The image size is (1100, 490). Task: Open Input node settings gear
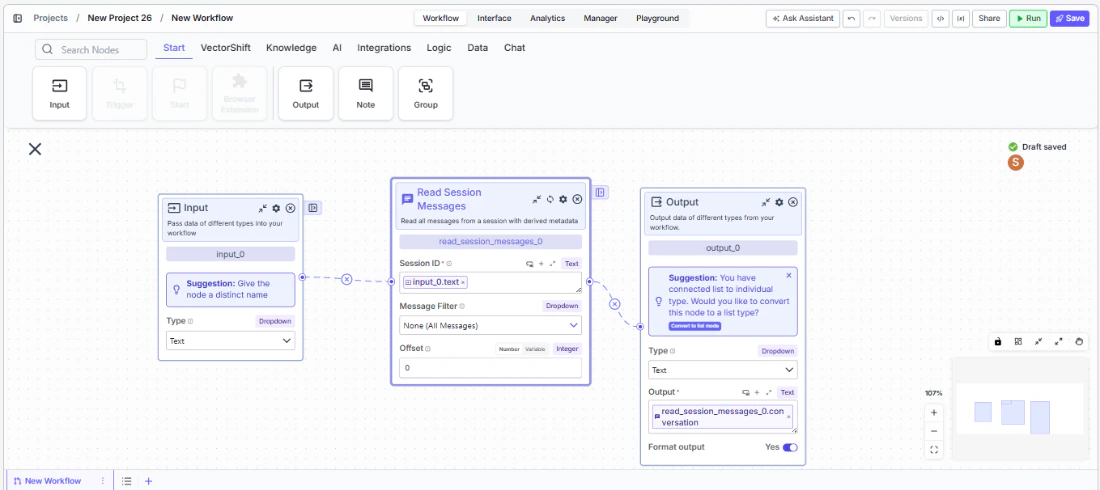276,208
